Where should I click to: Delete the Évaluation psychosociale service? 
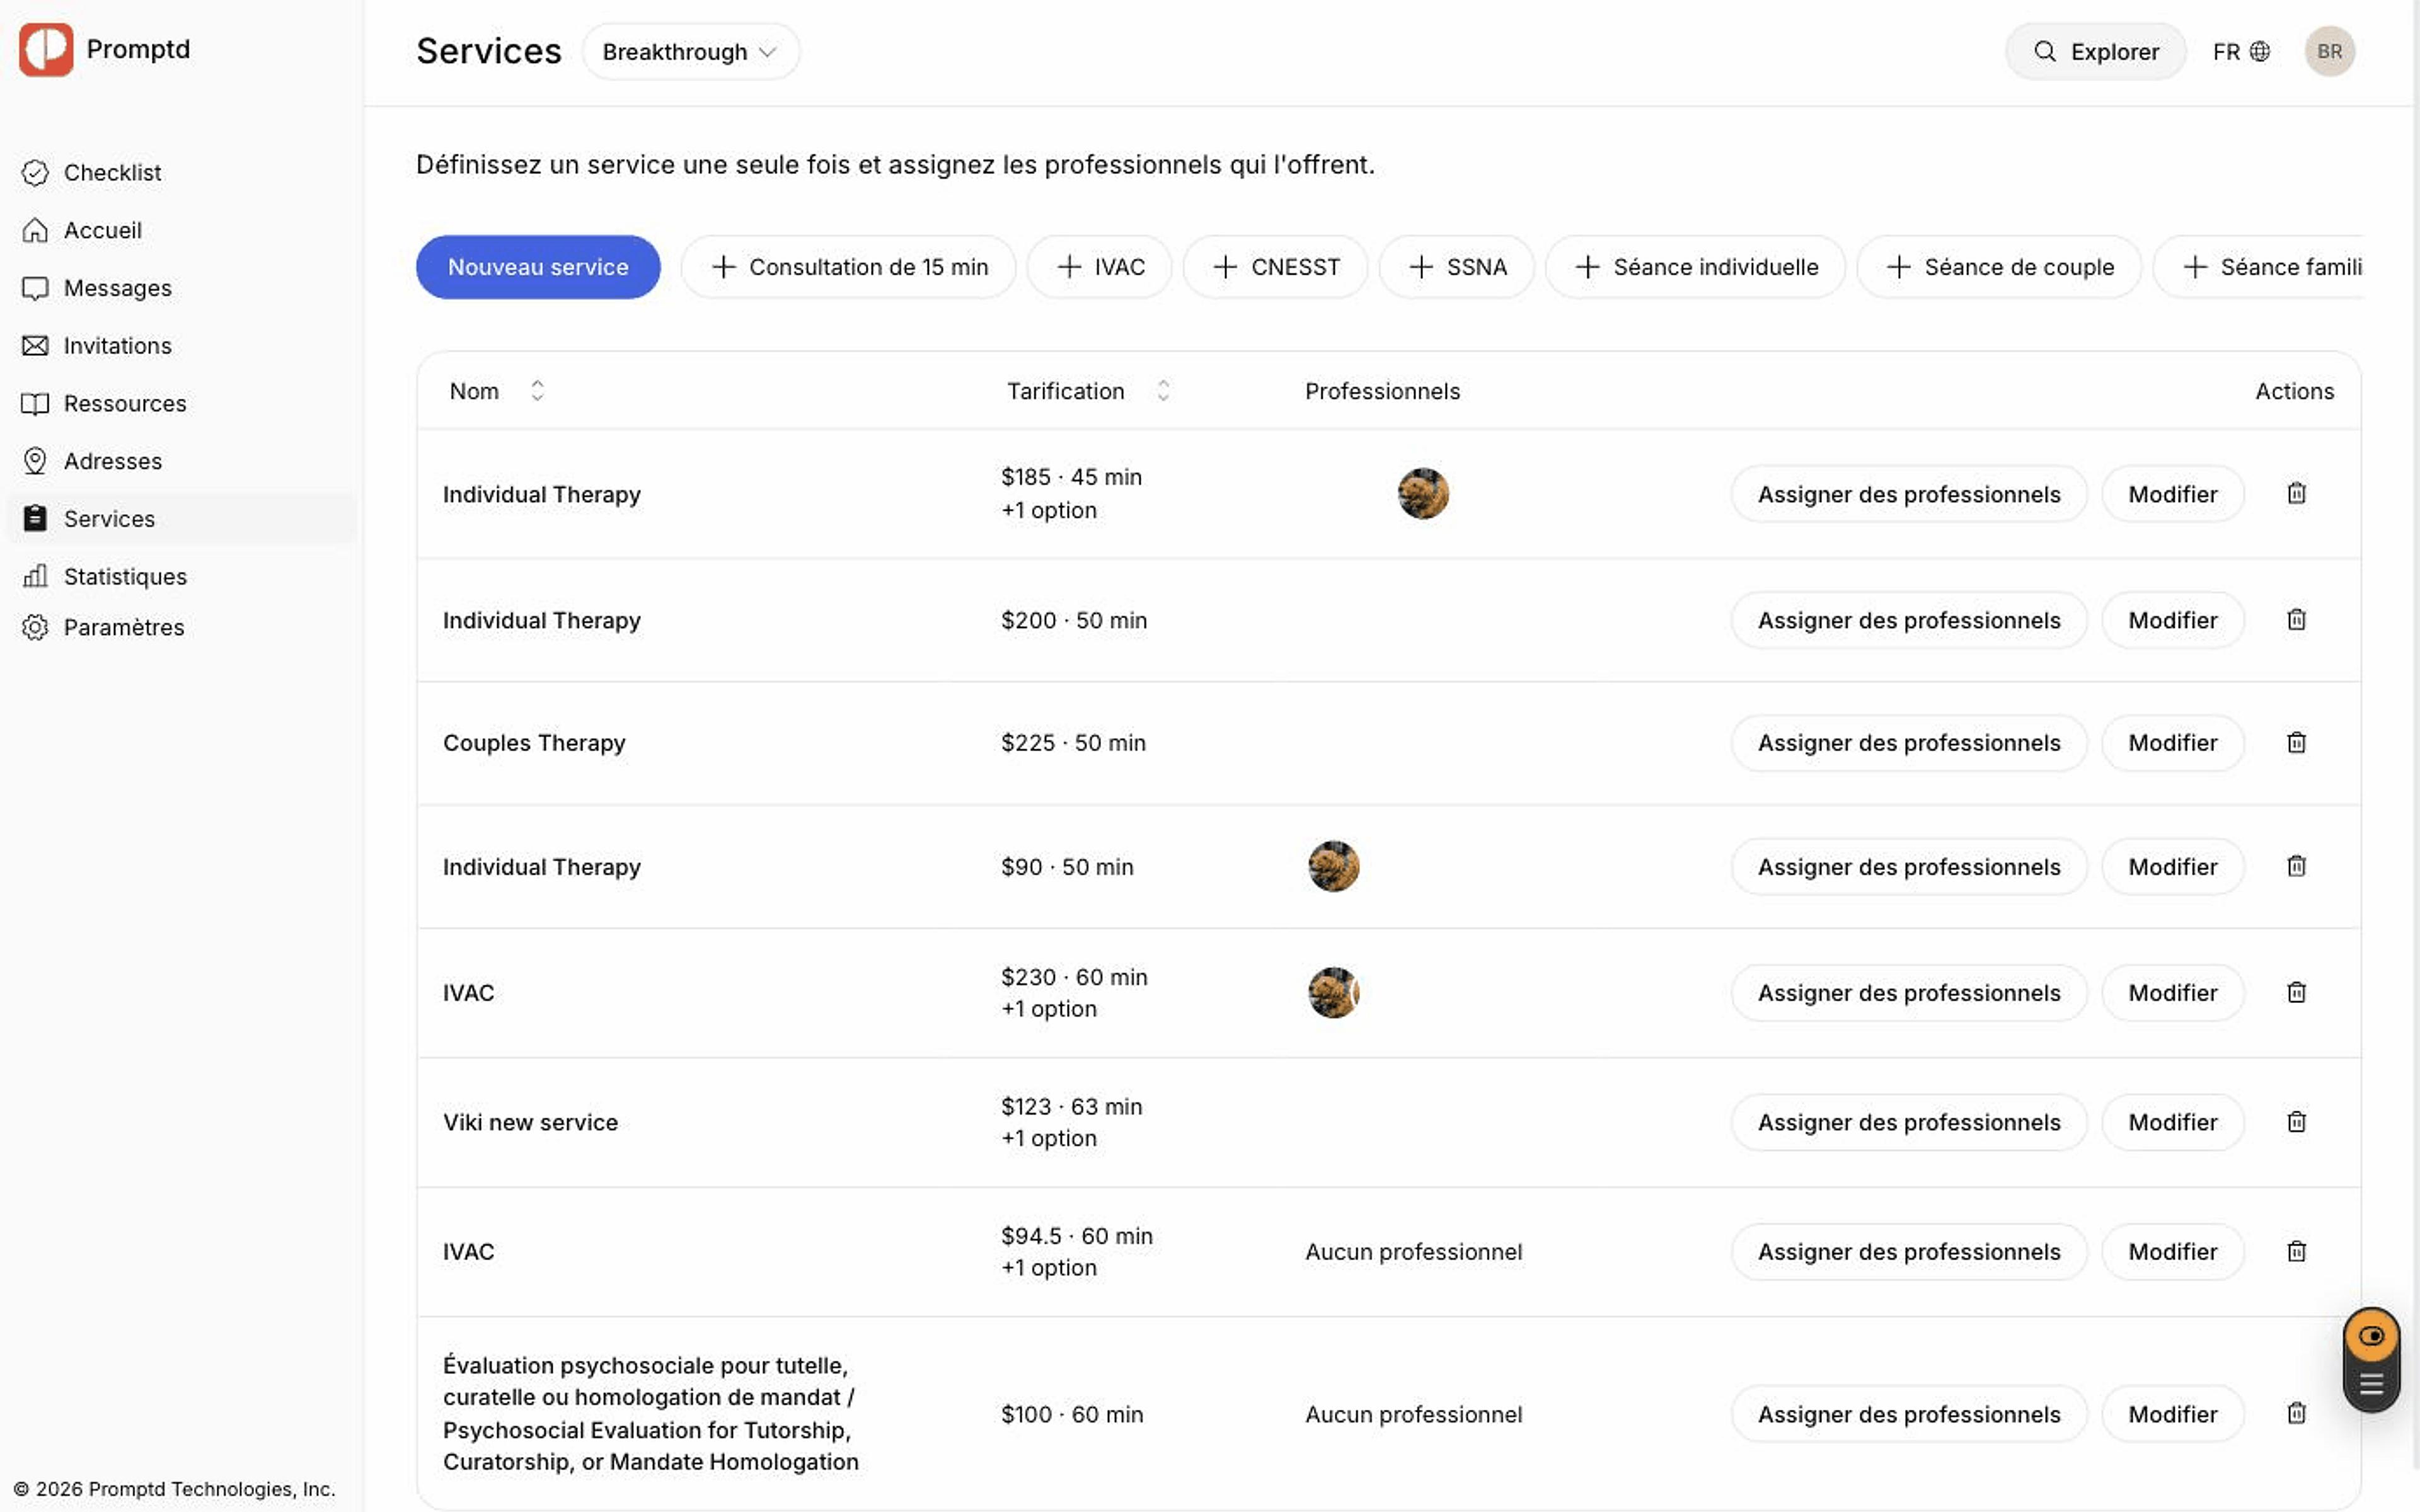coord(2297,1414)
